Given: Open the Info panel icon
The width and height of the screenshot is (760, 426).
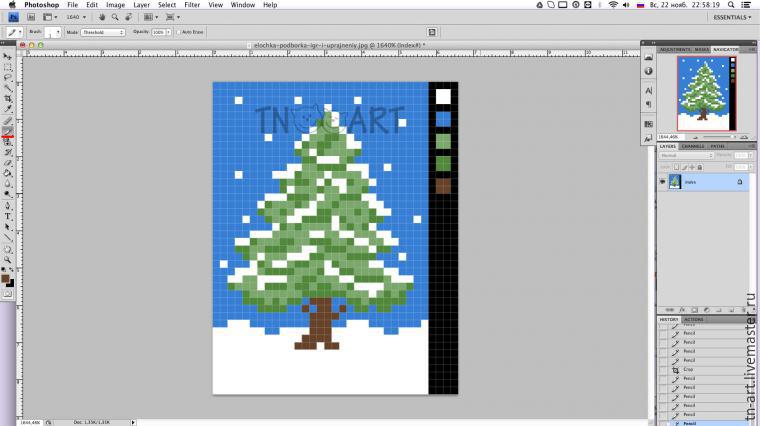Looking at the screenshot, I should pyautogui.click(x=649, y=71).
